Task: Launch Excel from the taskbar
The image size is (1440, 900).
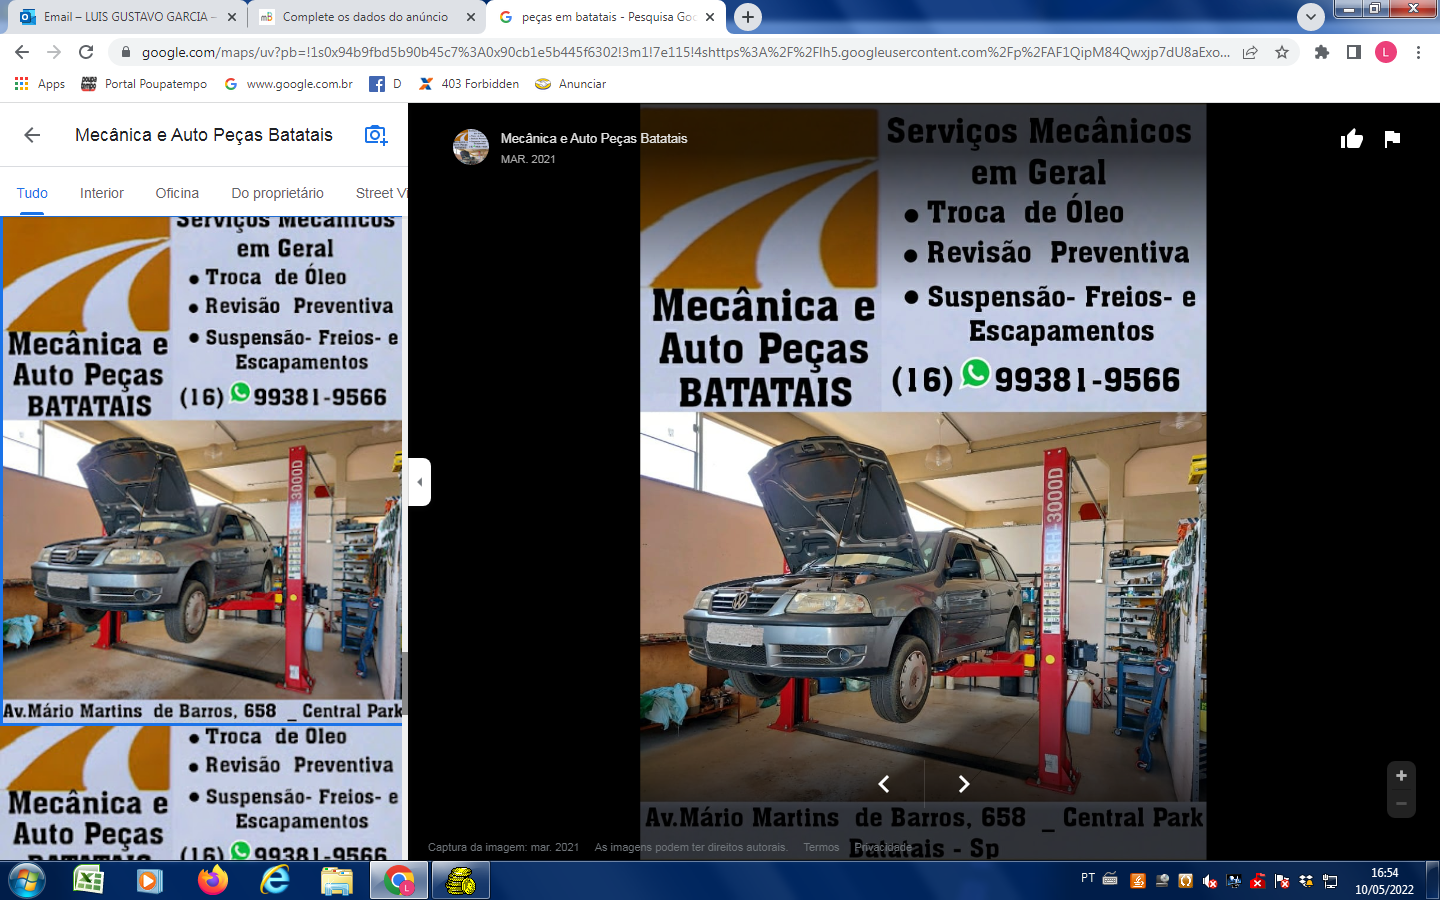Action: [x=89, y=880]
